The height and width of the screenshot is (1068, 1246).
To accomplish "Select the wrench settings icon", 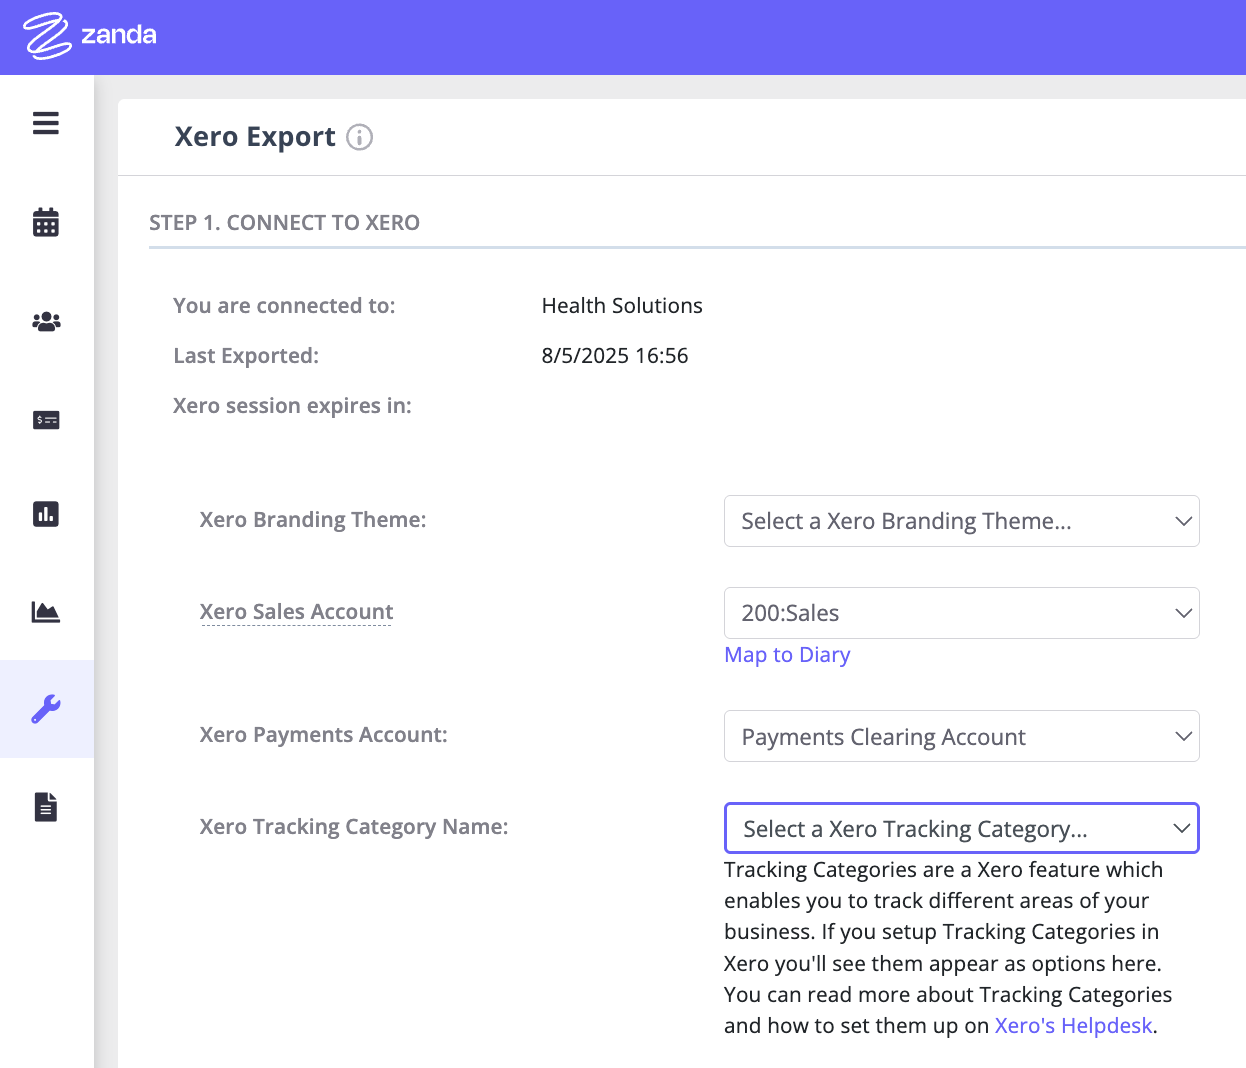I will 46,709.
